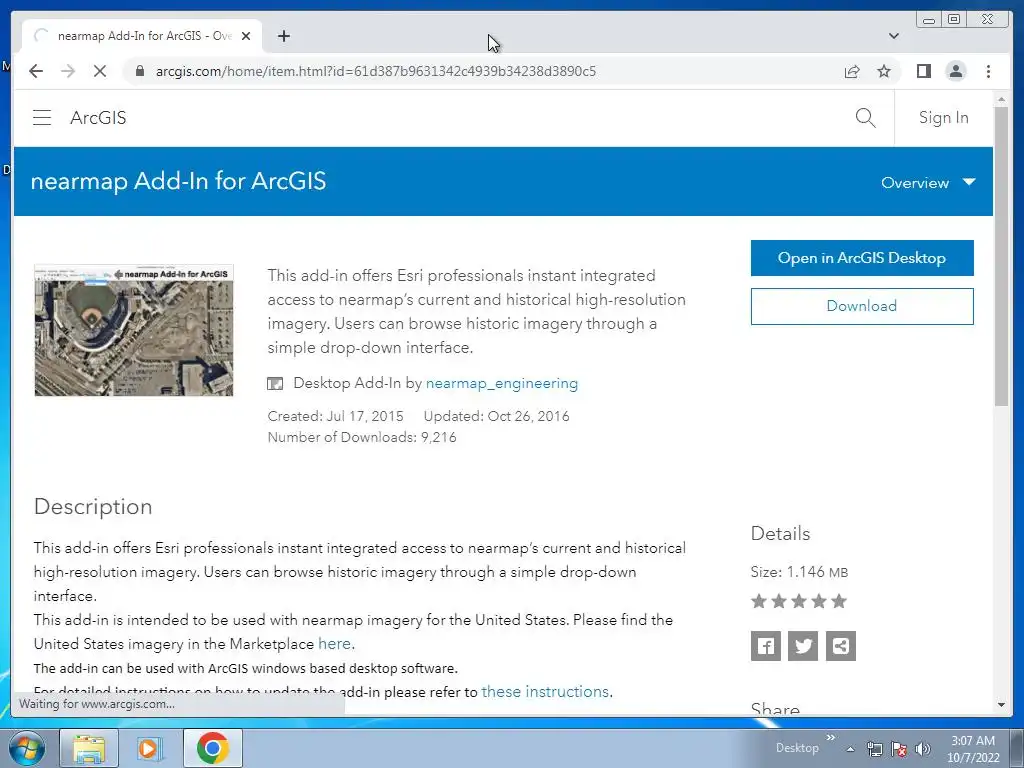View site info via padlock icon
Image resolution: width=1024 pixels, height=768 pixels.
[139, 71]
